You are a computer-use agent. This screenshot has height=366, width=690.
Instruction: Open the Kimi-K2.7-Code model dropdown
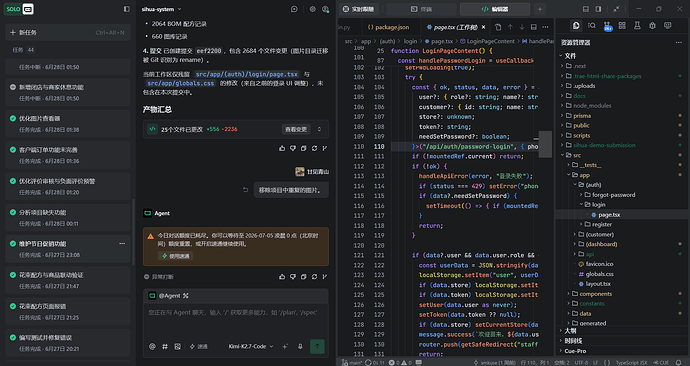[x=251, y=347]
